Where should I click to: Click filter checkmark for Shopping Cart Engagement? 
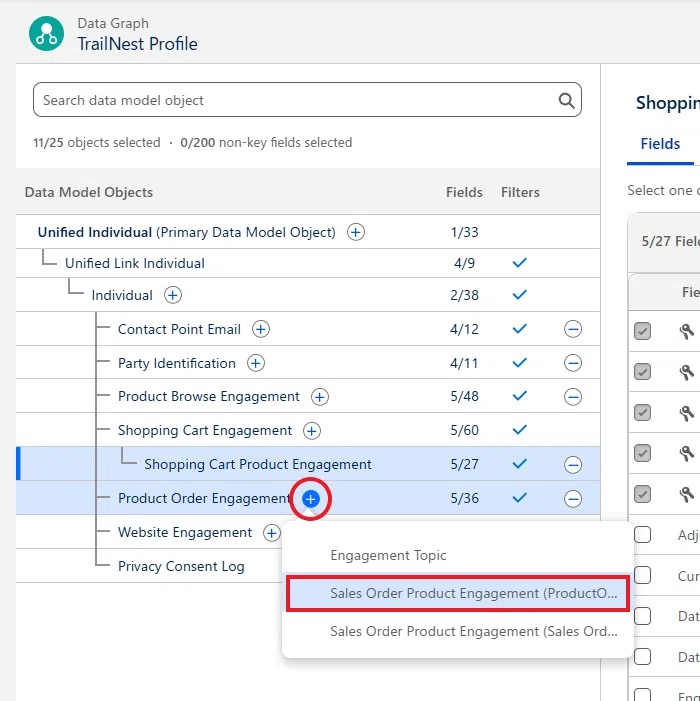pos(519,430)
